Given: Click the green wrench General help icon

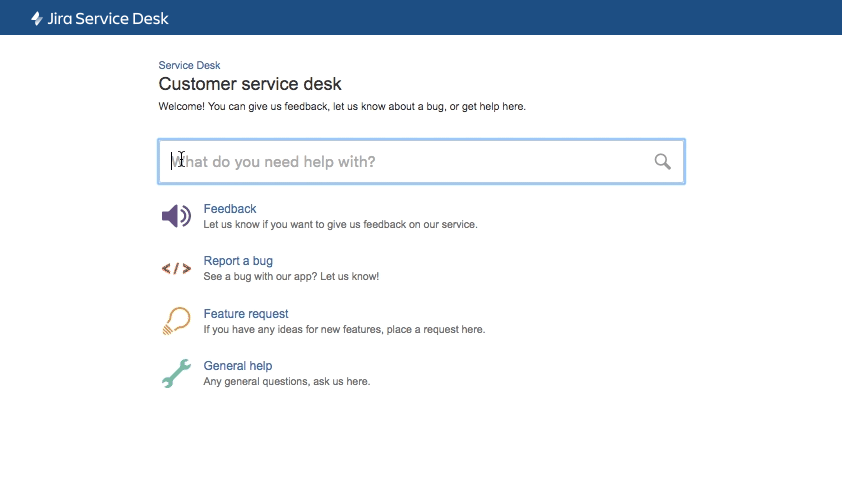Looking at the screenshot, I should [176, 373].
